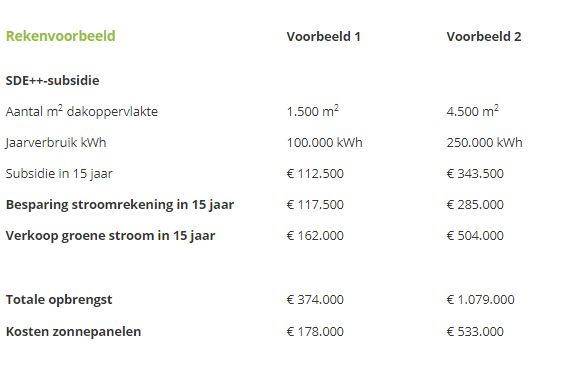
Task: Click Verkoop groene stroom in 15 jaar
Action: pyautogui.click(x=110, y=236)
